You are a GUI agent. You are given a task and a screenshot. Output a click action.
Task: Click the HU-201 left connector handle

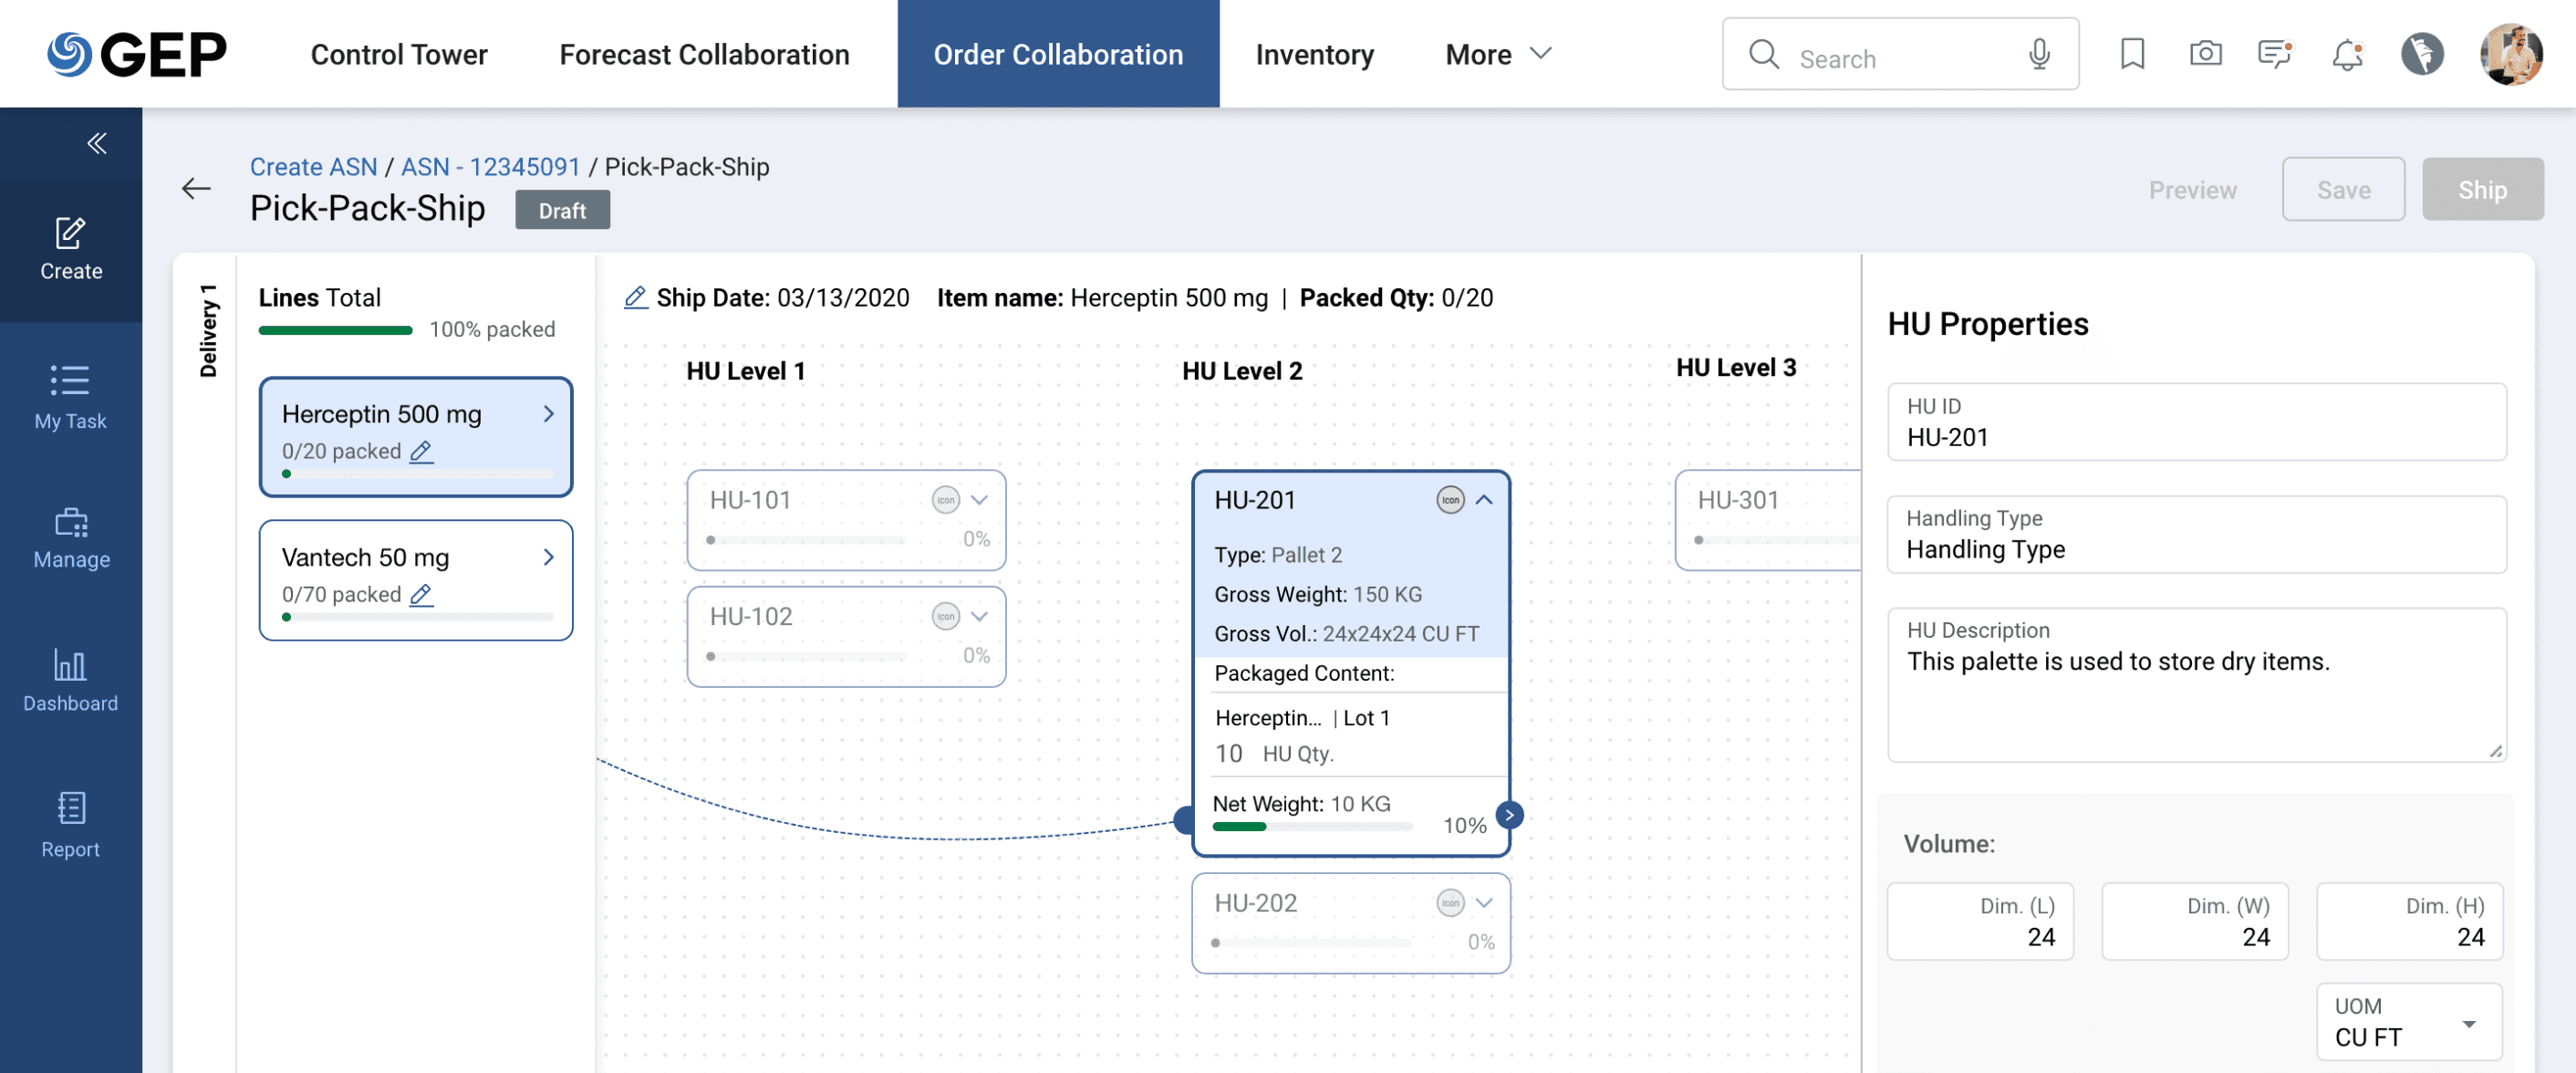[x=1184, y=820]
